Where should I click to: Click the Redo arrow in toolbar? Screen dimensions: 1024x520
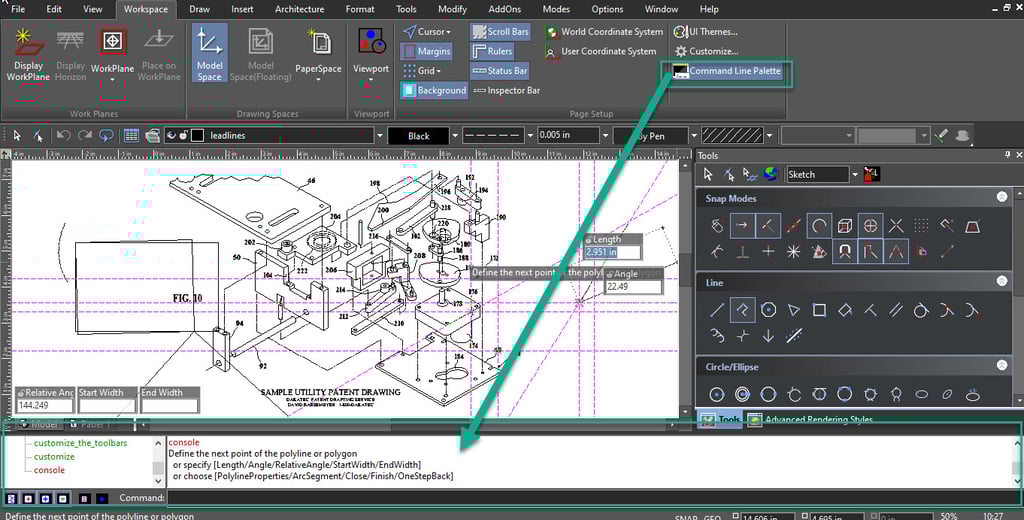click(x=85, y=135)
